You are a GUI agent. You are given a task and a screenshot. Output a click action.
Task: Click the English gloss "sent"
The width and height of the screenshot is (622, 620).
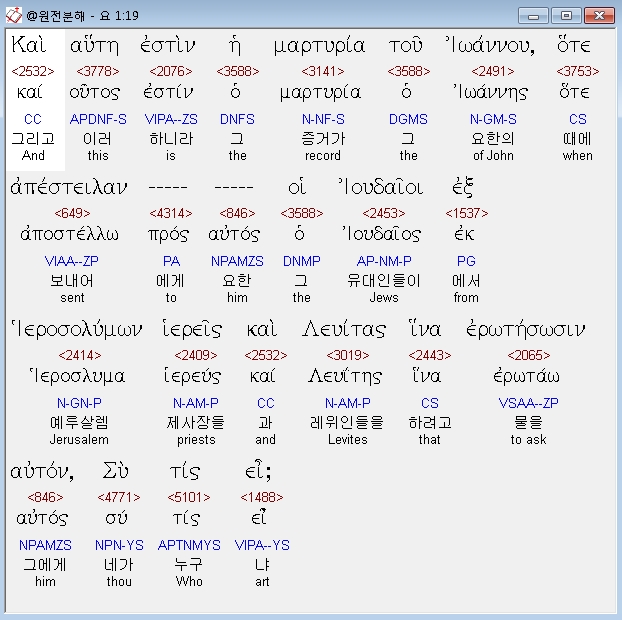(x=72, y=298)
